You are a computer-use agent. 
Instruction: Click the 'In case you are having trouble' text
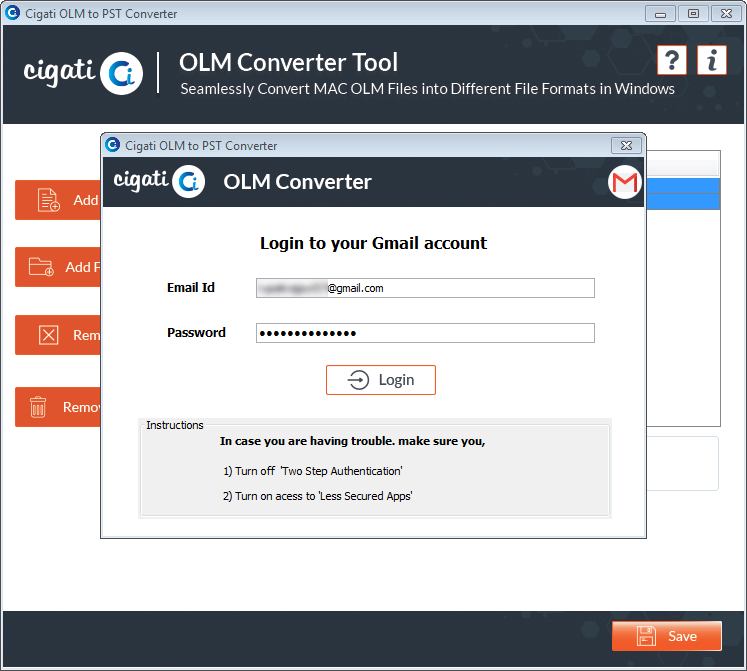pyautogui.click(x=353, y=441)
